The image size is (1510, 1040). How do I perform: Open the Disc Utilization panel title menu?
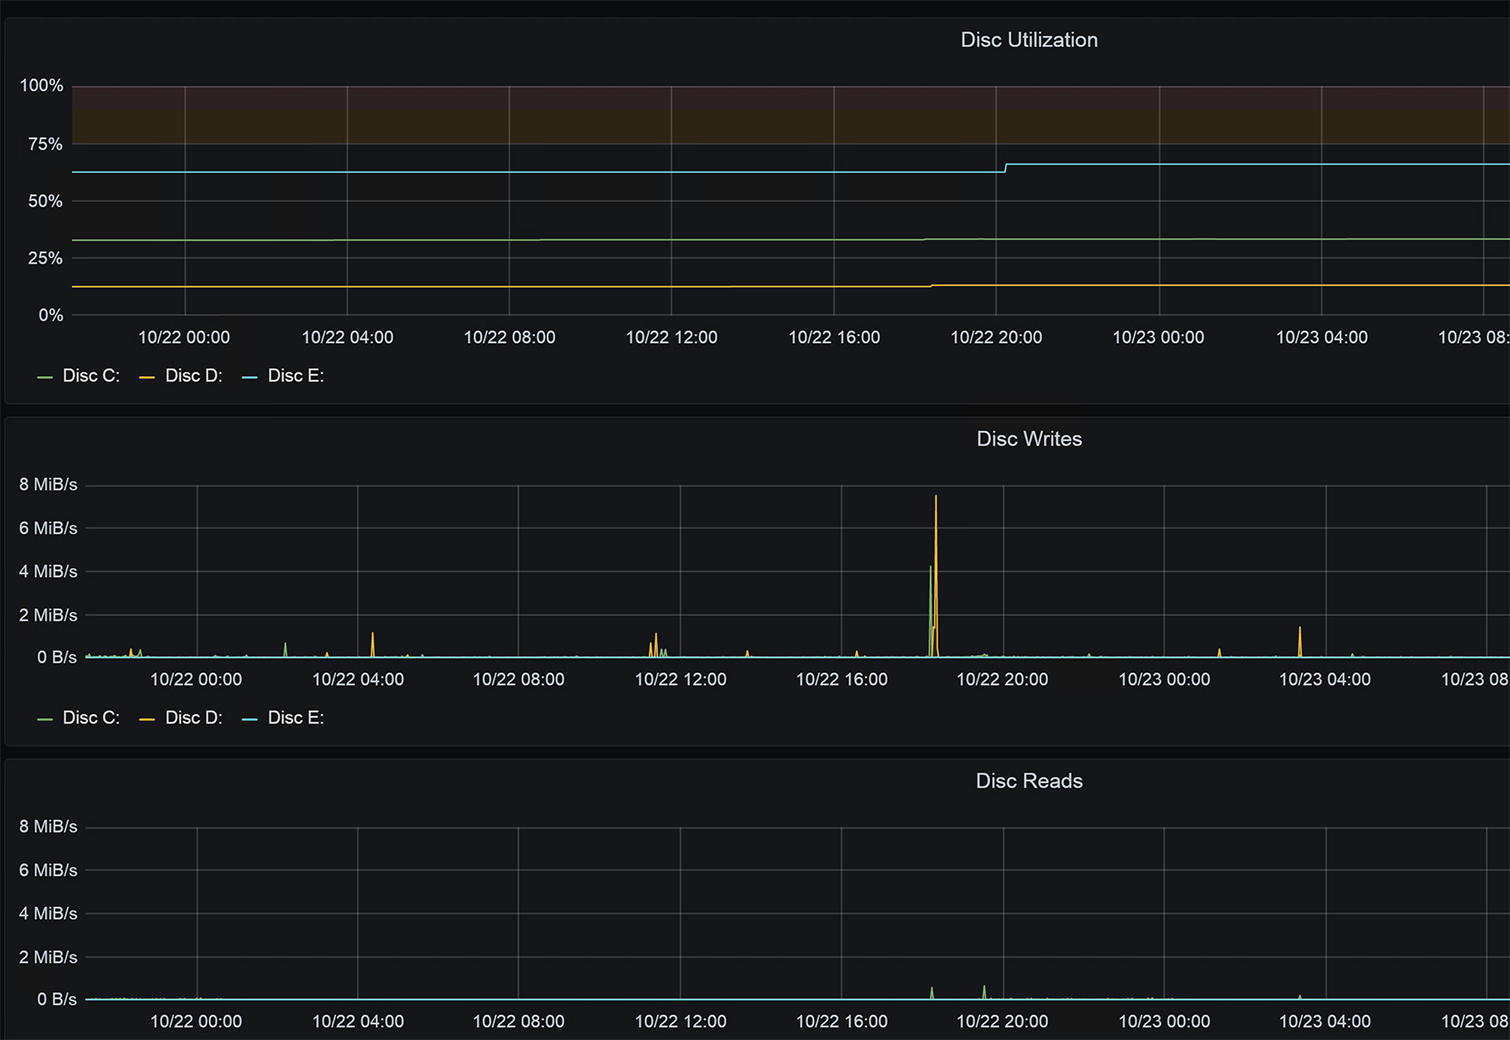1029,40
